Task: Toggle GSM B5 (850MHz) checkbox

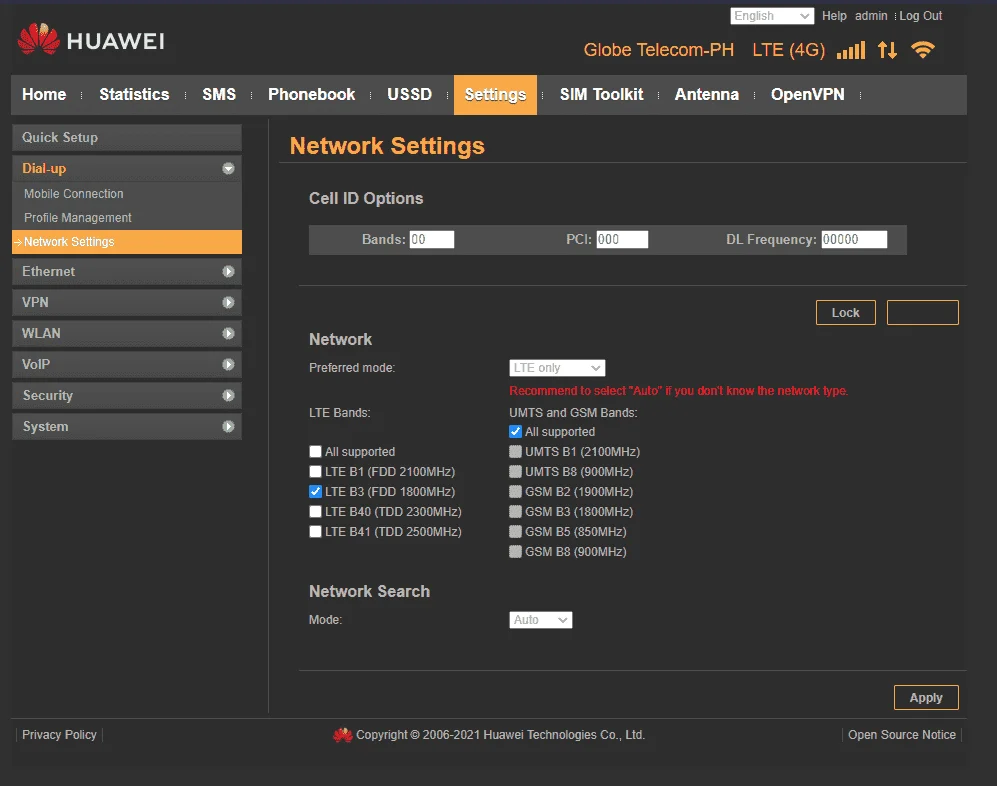Action: point(516,532)
